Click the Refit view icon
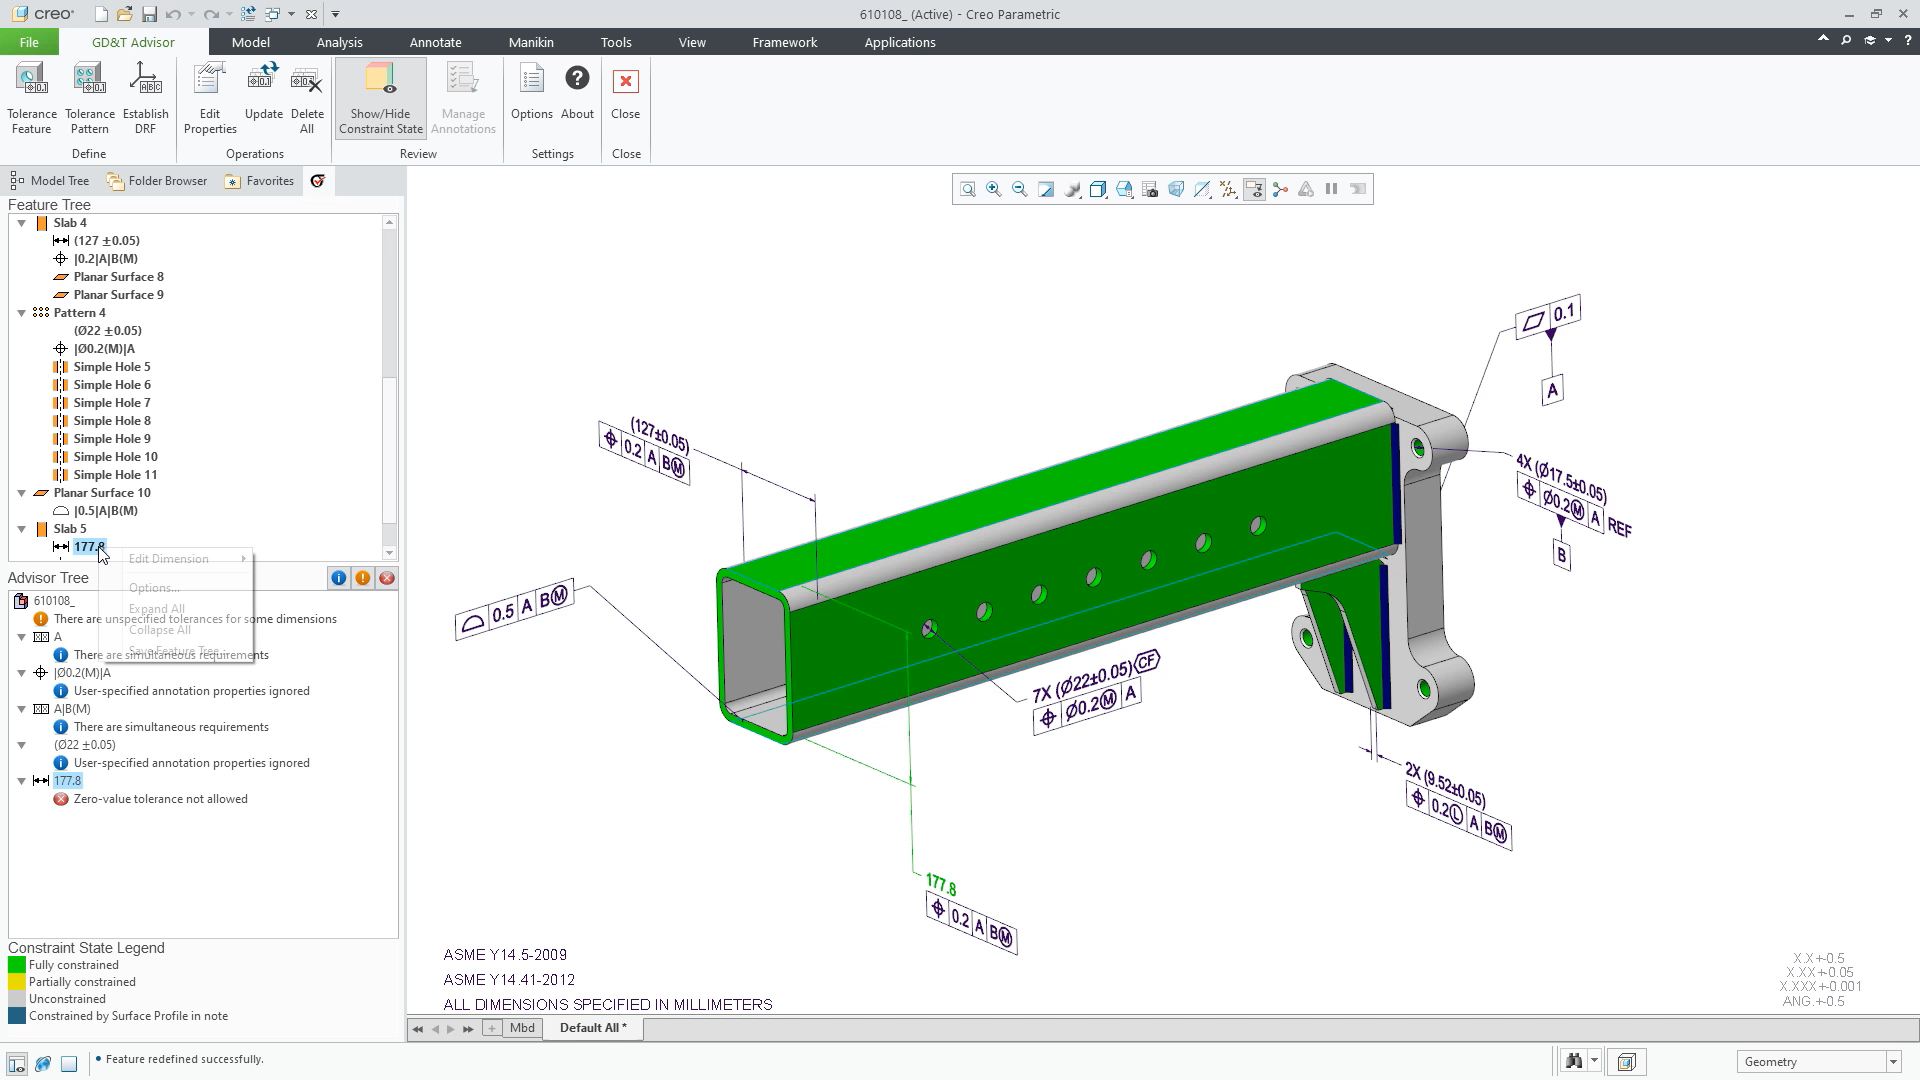Screen dimensions: 1920x1080 [968, 189]
